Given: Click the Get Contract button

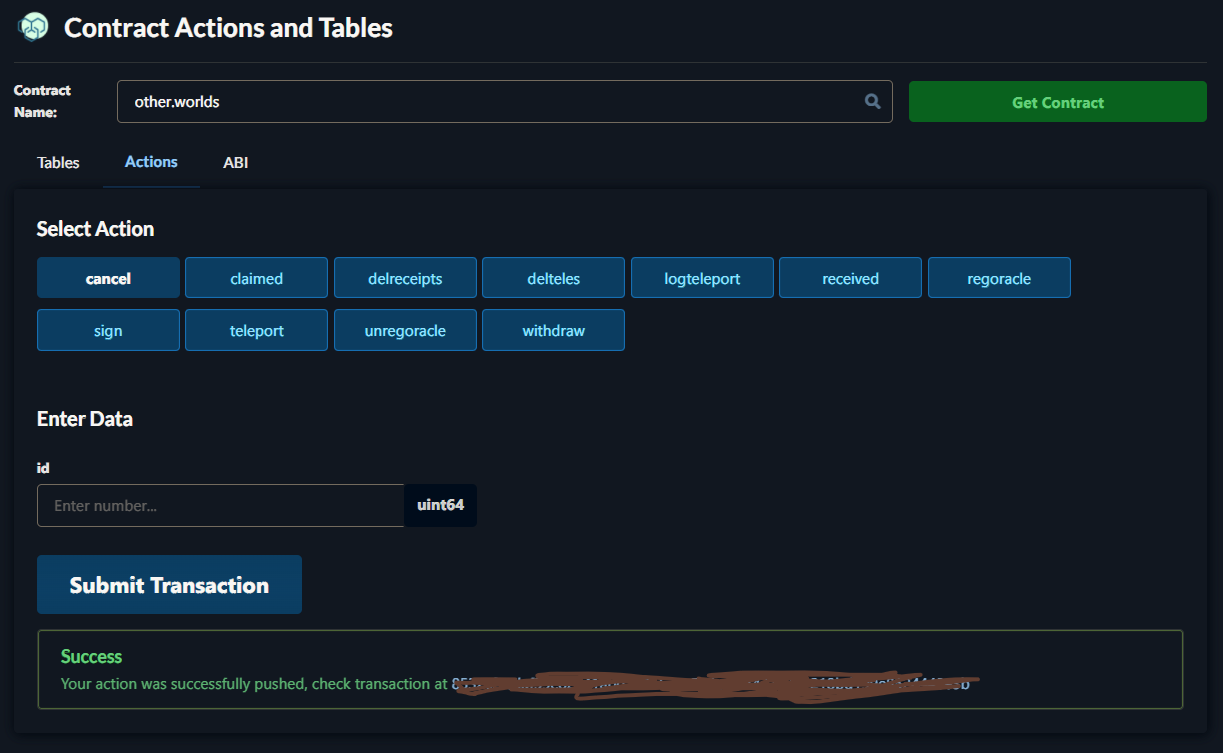Looking at the screenshot, I should (1057, 102).
